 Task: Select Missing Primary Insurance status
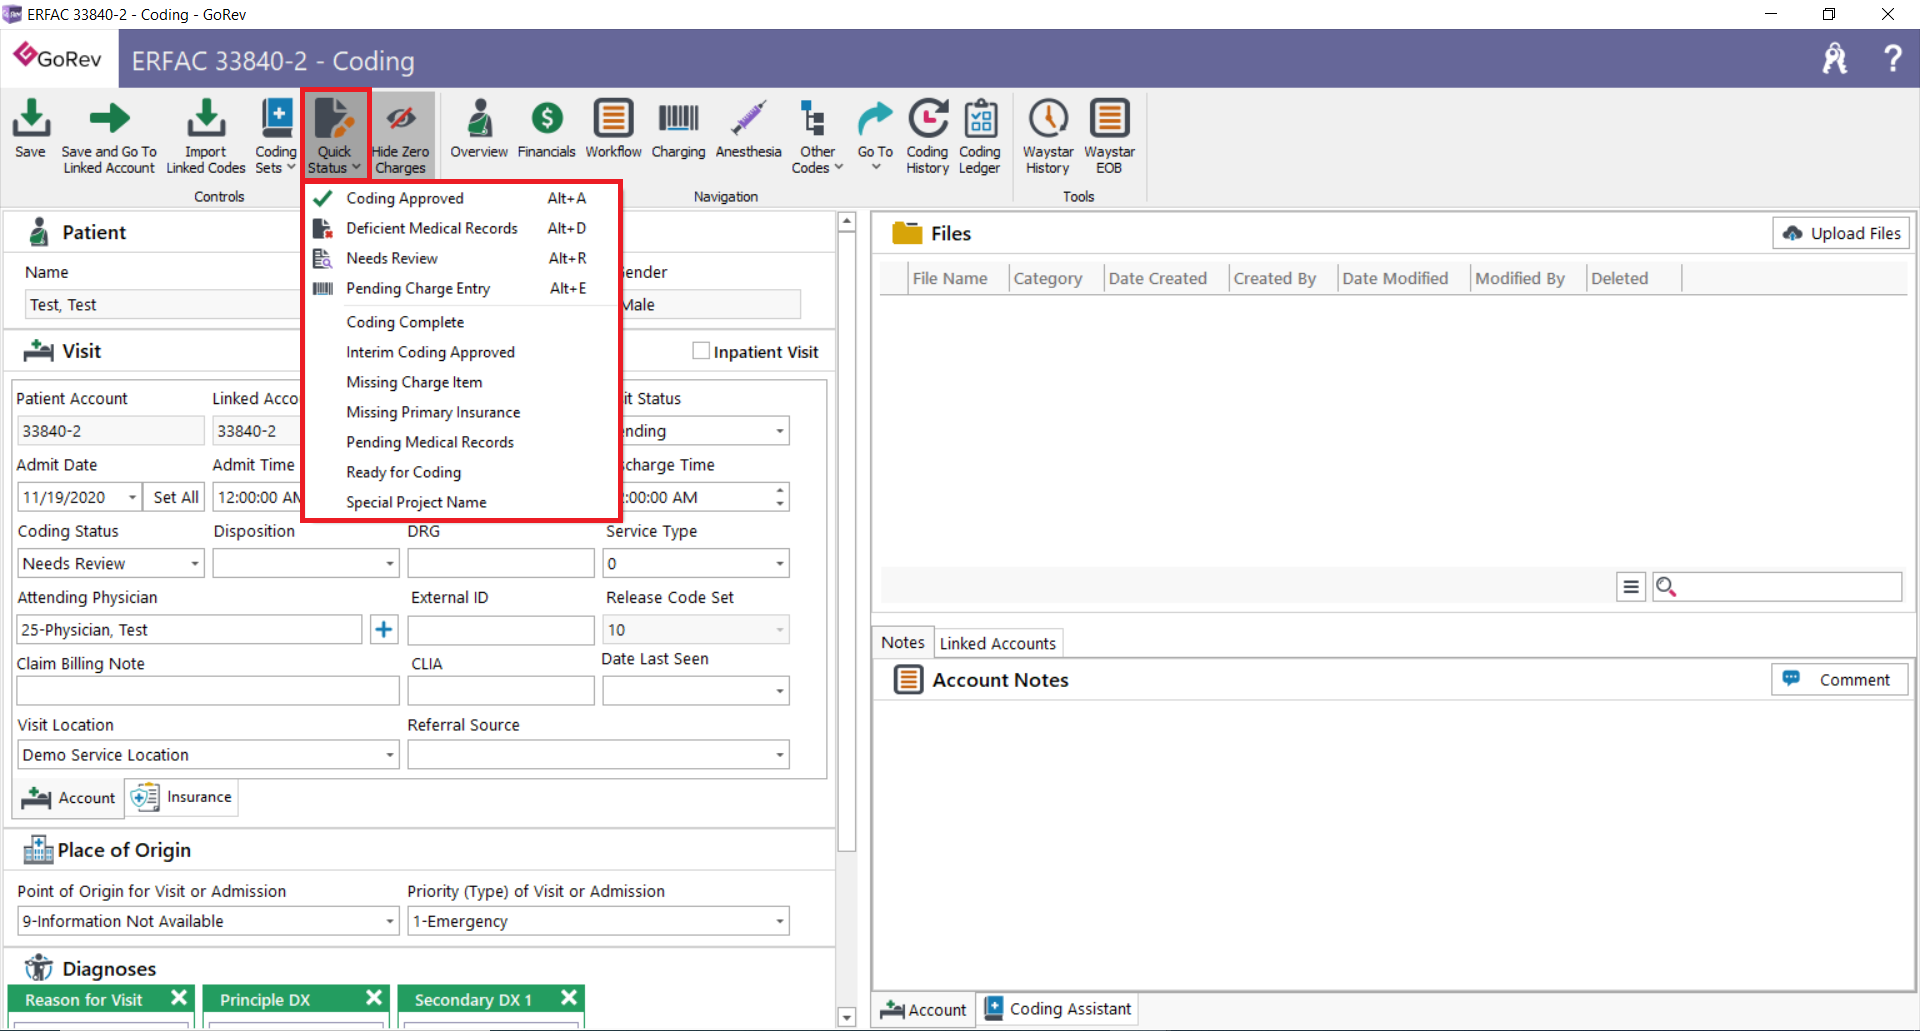pyautogui.click(x=461, y=412)
